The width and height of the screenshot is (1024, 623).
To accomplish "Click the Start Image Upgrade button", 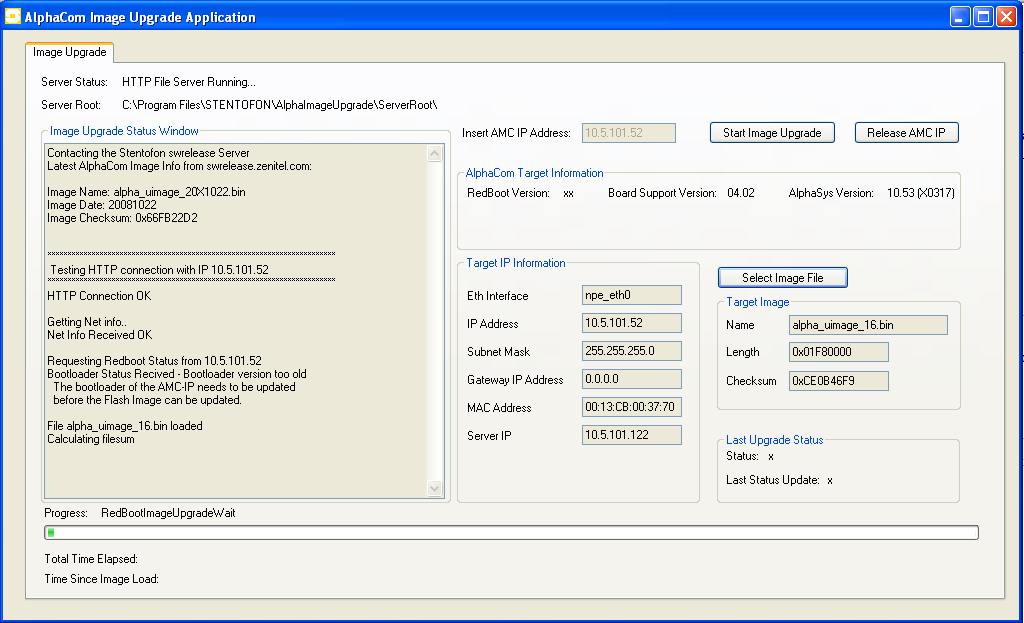I will click(772, 133).
